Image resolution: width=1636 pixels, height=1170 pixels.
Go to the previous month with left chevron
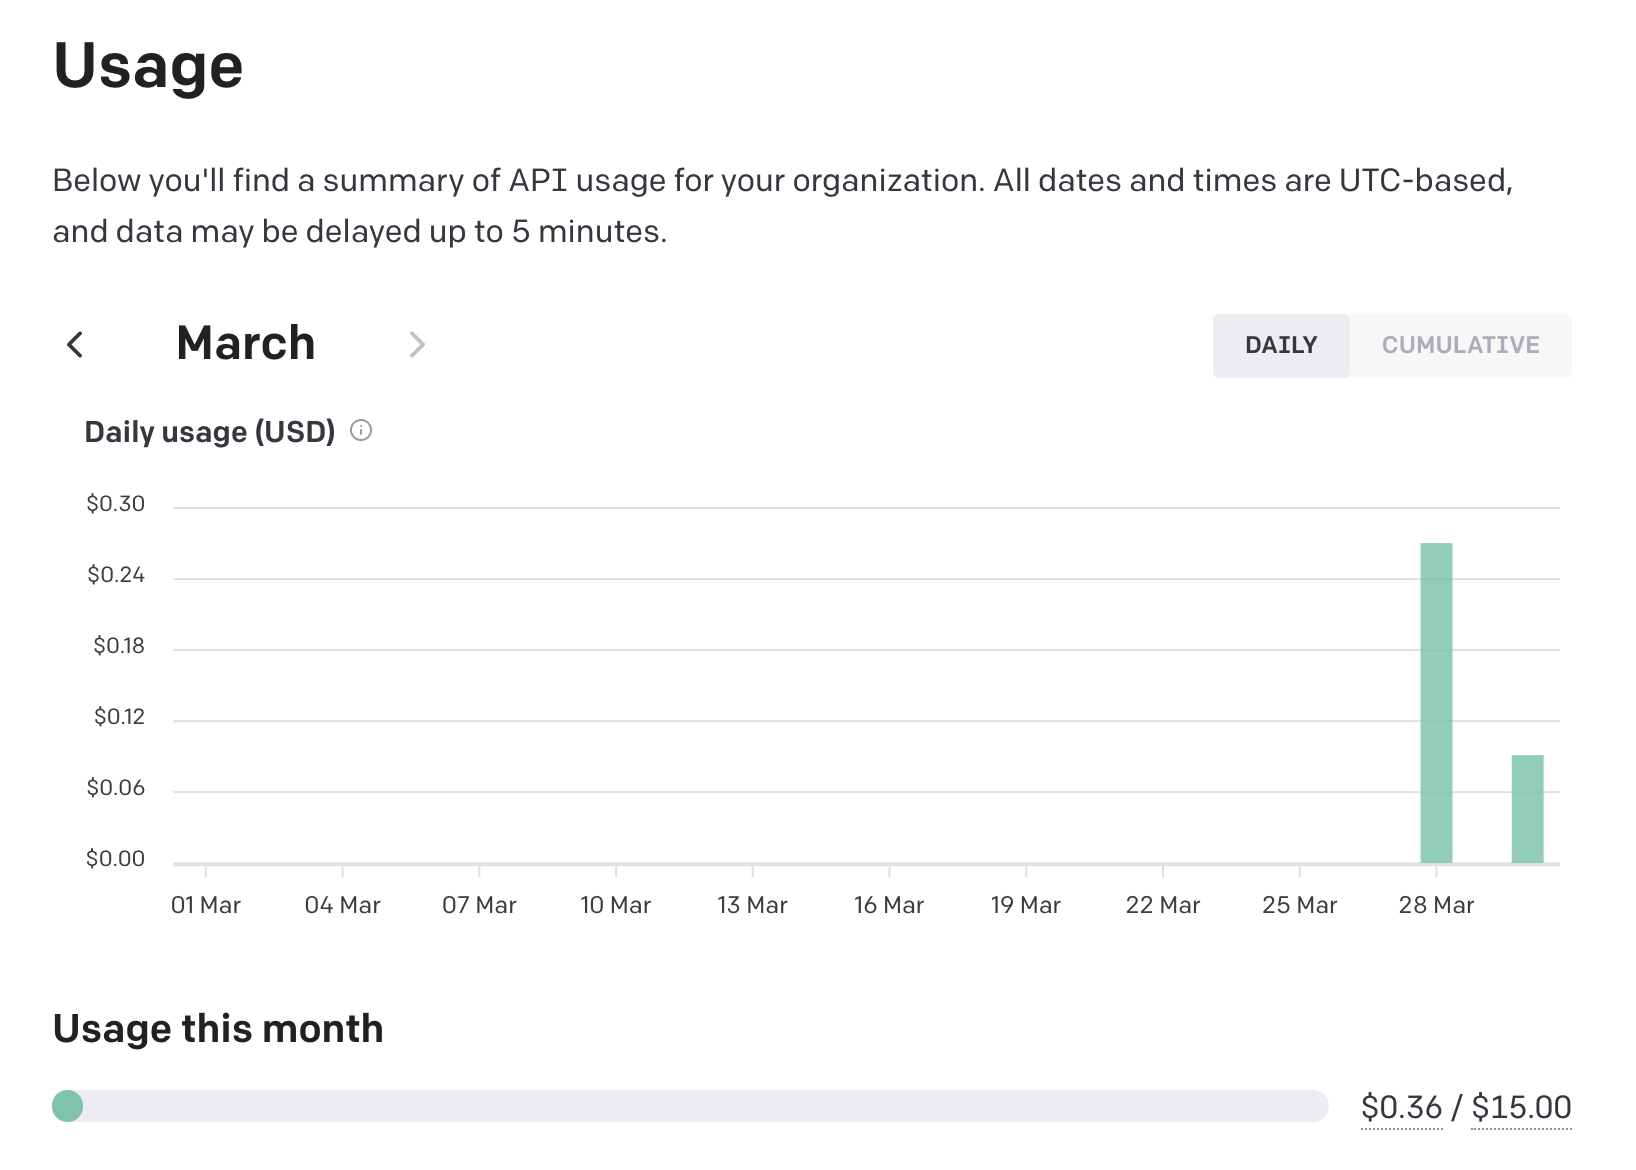[x=75, y=345]
